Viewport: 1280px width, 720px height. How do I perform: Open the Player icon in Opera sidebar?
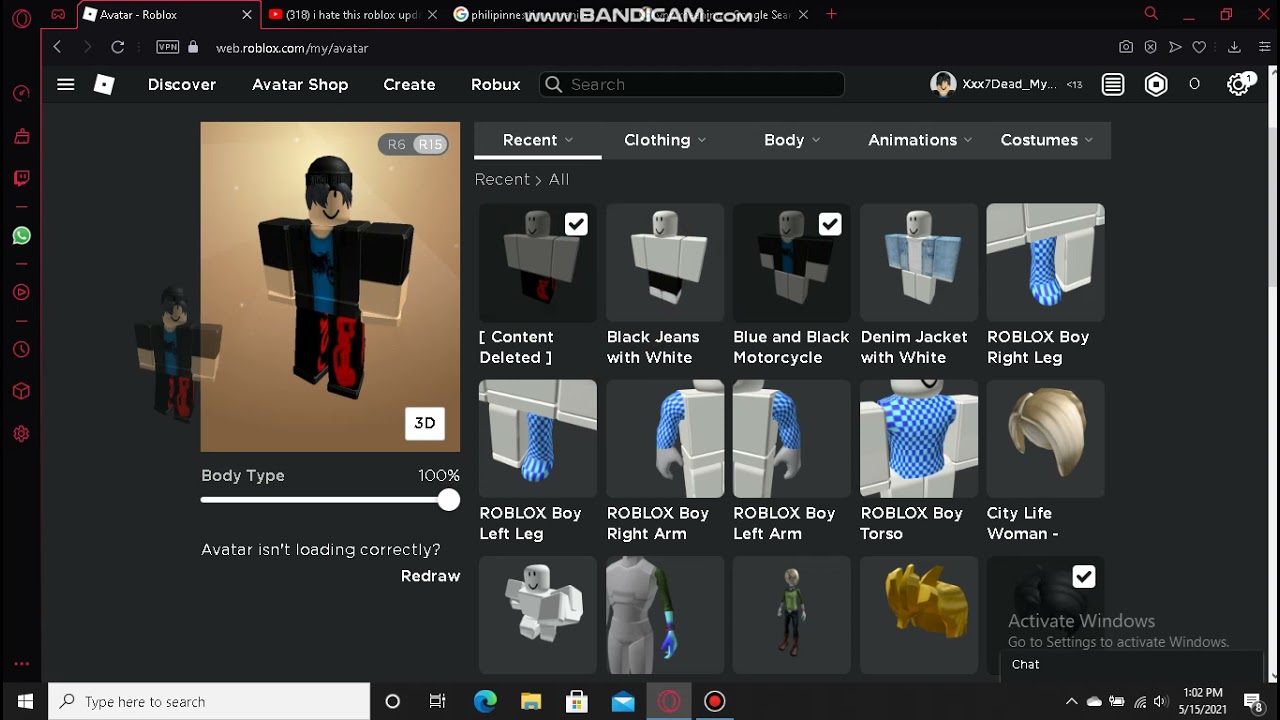(21, 293)
